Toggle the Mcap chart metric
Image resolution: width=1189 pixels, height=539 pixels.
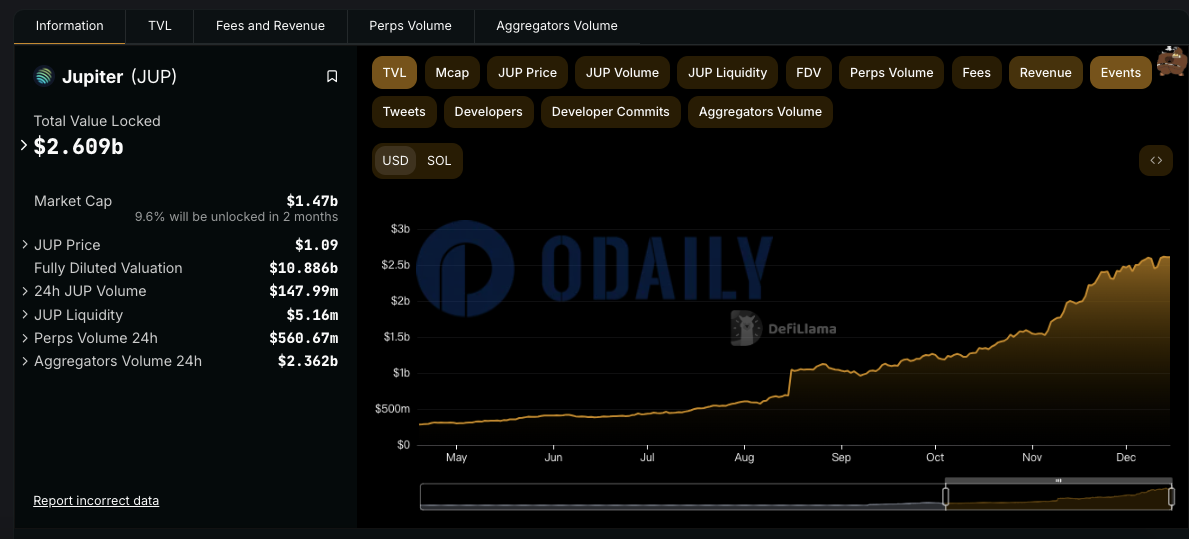click(452, 73)
